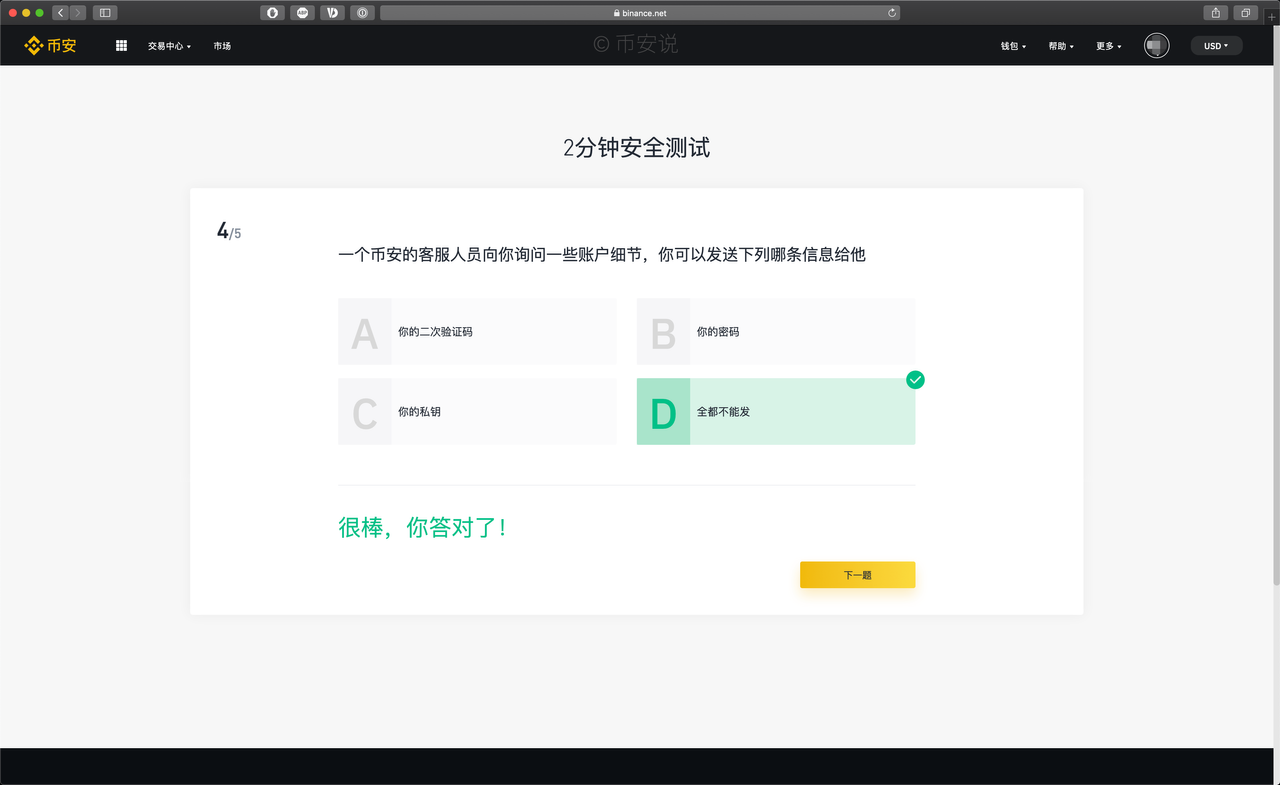Click the 下一题 next question button
This screenshot has height=785, width=1280.
[857, 575]
